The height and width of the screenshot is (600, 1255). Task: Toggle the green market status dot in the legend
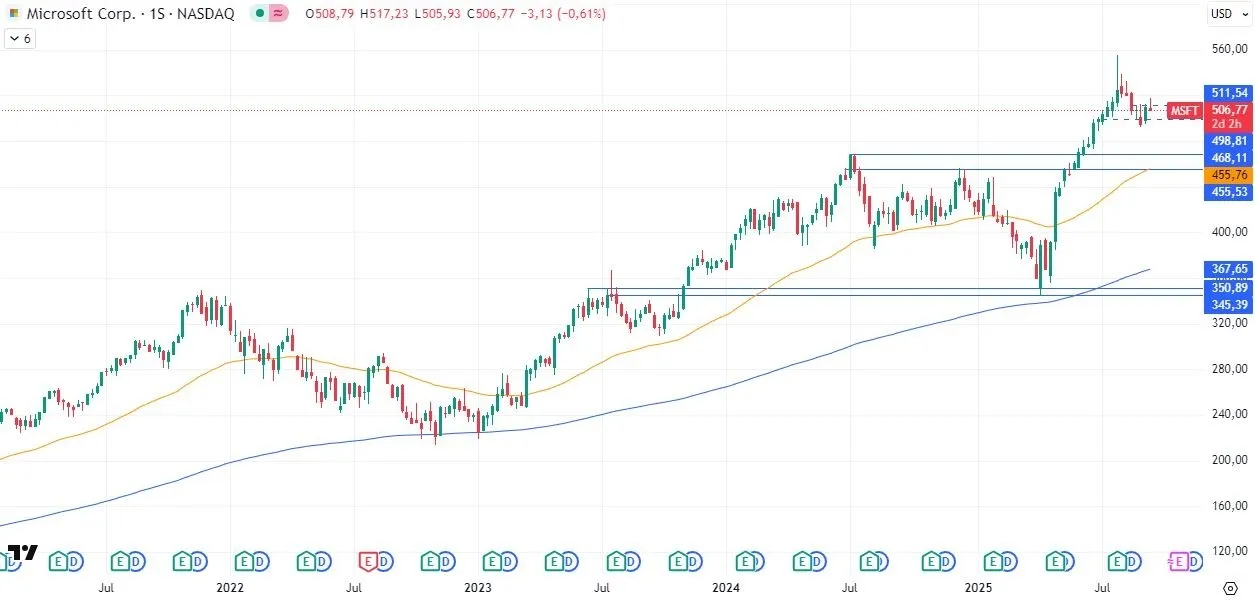coord(260,14)
